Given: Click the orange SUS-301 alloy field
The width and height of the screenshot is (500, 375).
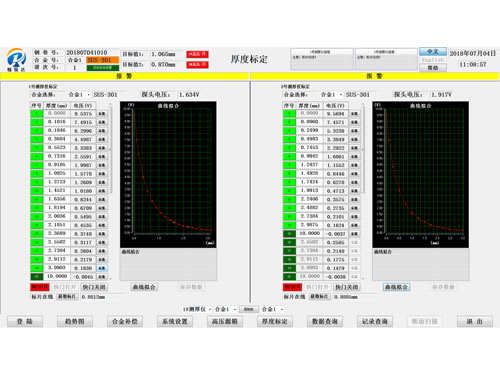Looking at the screenshot, I should [x=102, y=60].
